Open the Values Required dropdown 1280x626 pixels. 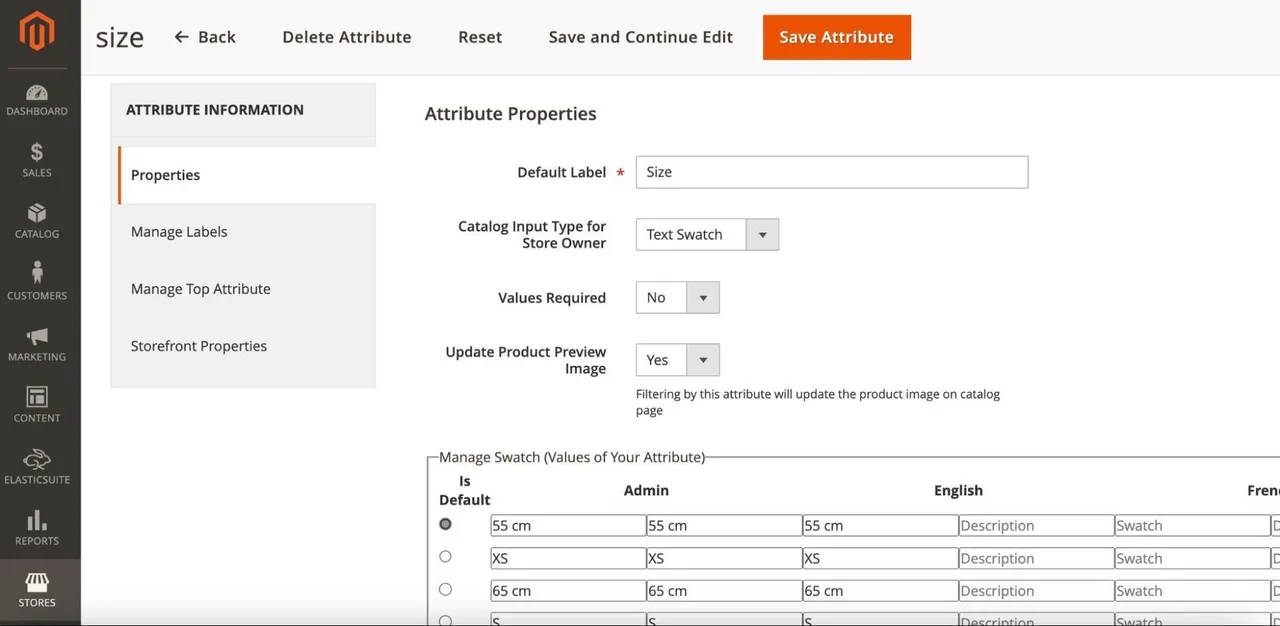[x=677, y=298]
